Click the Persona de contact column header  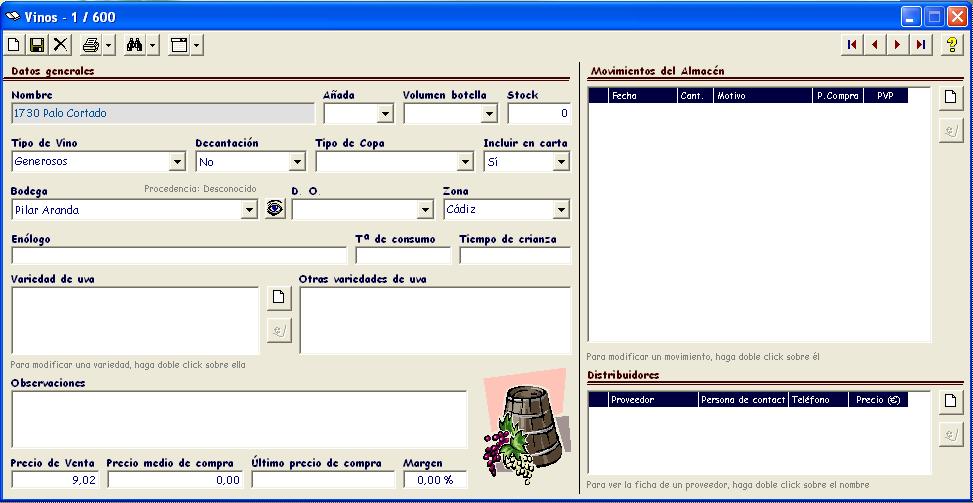click(x=743, y=399)
